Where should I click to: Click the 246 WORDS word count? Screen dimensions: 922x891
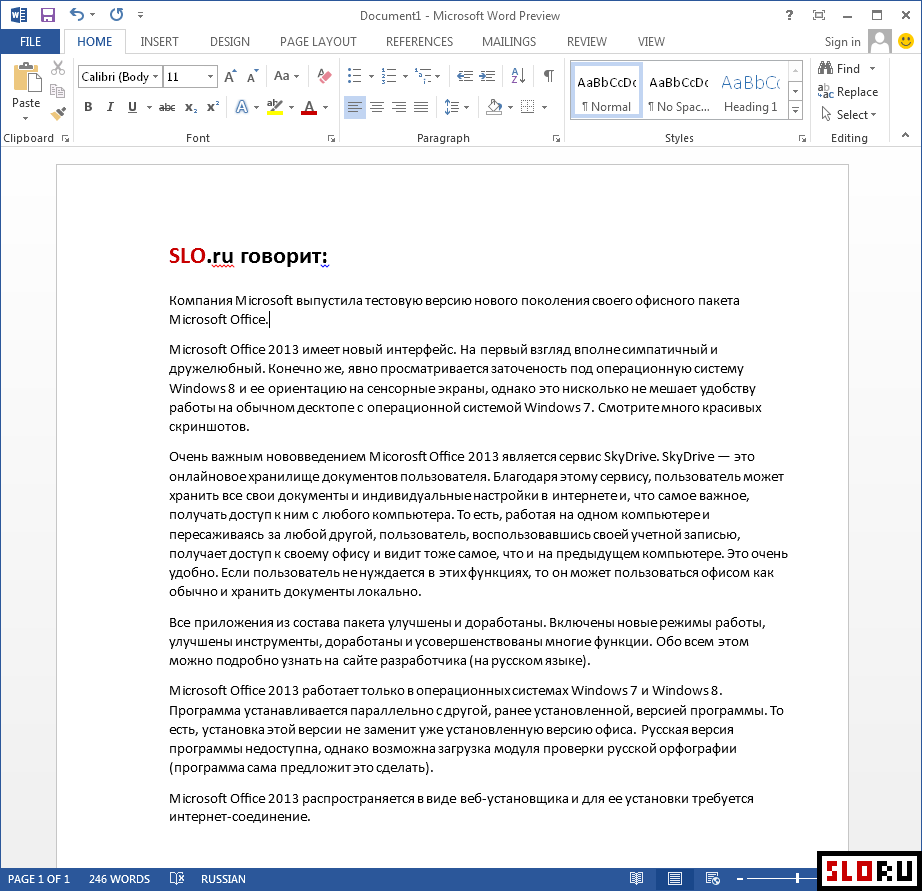tap(119, 879)
